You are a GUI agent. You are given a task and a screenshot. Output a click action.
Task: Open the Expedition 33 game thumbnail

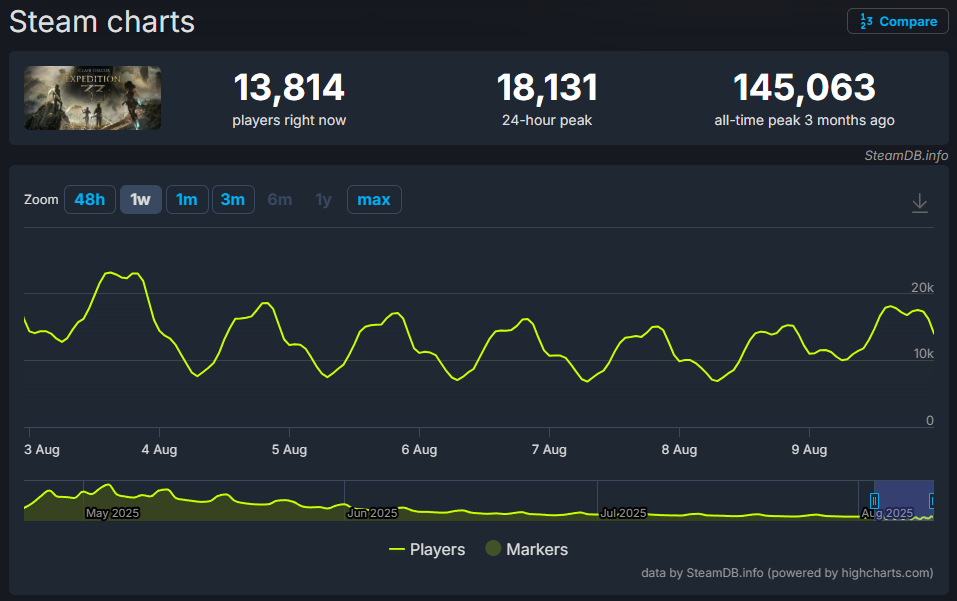click(x=93, y=98)
